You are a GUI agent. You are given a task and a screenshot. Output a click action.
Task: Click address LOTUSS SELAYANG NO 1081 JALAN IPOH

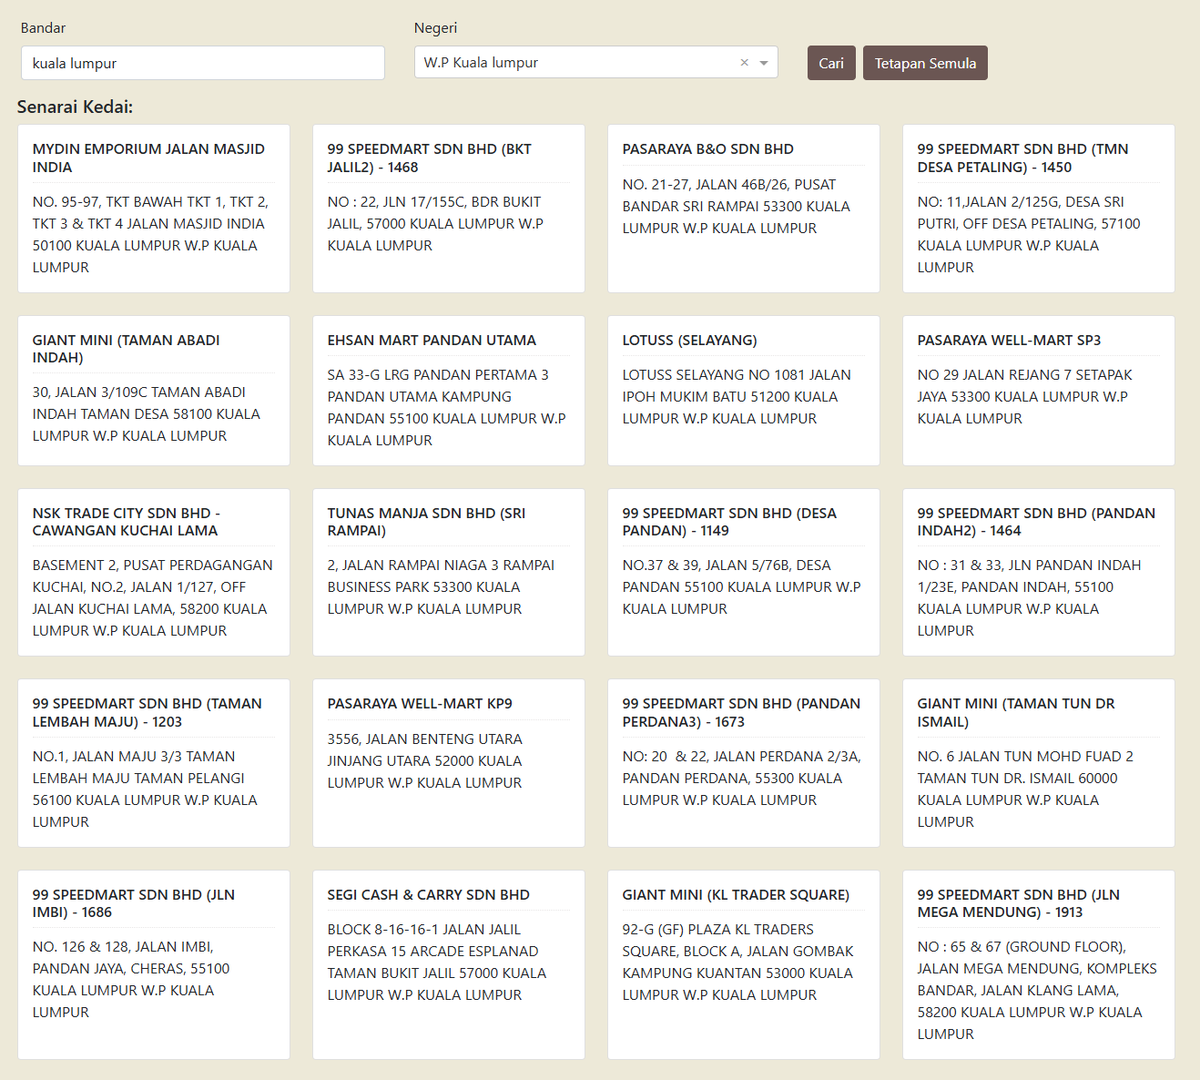736,397
